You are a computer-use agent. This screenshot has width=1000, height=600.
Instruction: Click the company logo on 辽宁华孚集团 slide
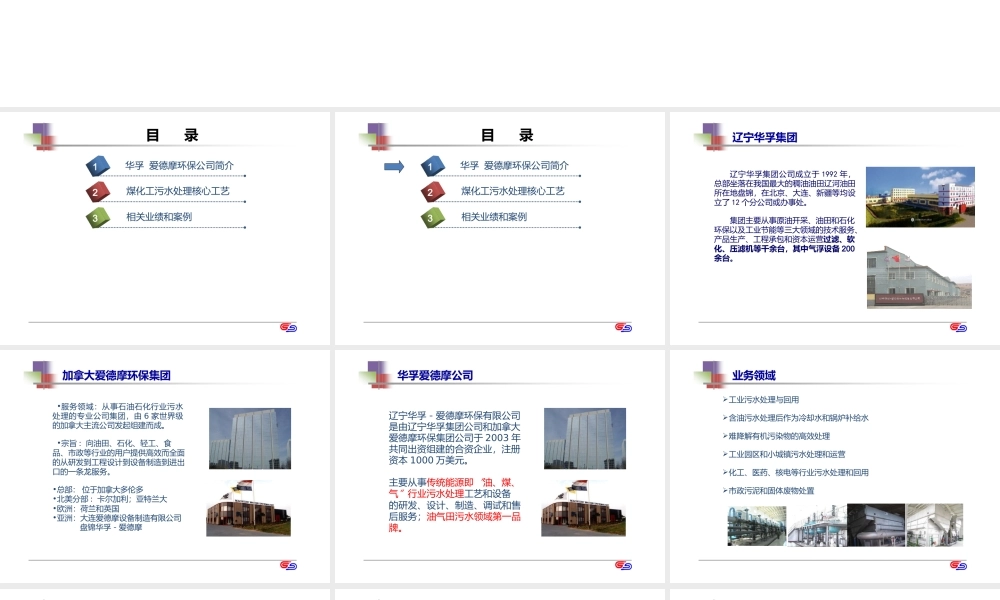click(958, 327)
